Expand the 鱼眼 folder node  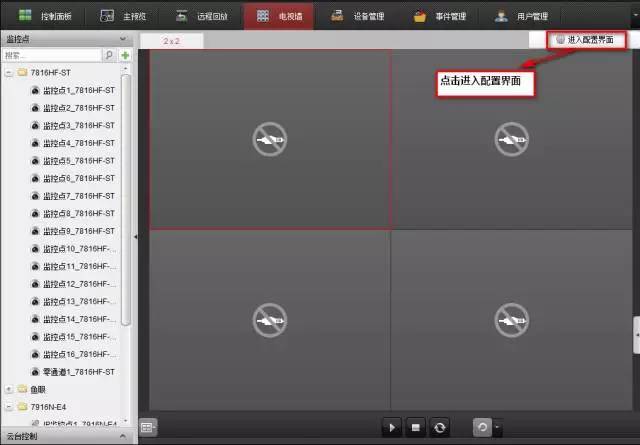pyautogui.click(x=9, y=389)
